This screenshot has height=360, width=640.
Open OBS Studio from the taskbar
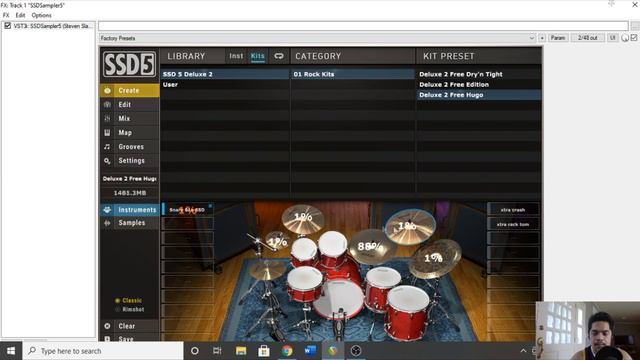pos(356,351)
